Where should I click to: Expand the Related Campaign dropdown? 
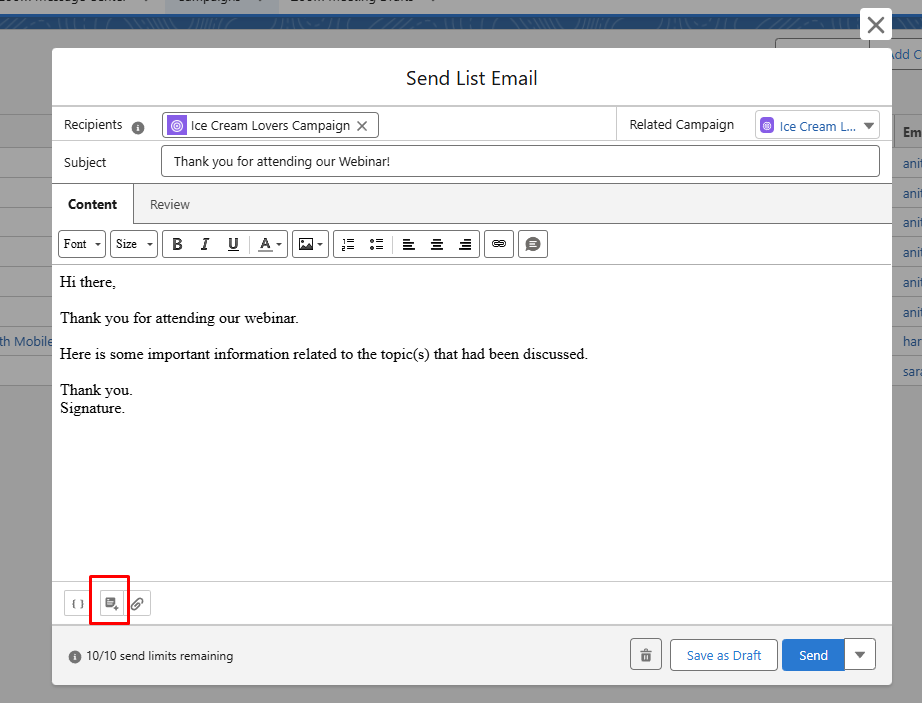coord(868,126)
